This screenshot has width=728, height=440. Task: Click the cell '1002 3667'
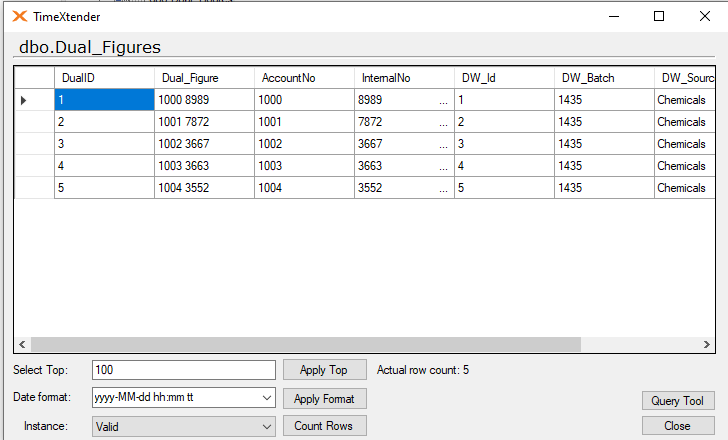pyautogui.click(x=204, y=144)
